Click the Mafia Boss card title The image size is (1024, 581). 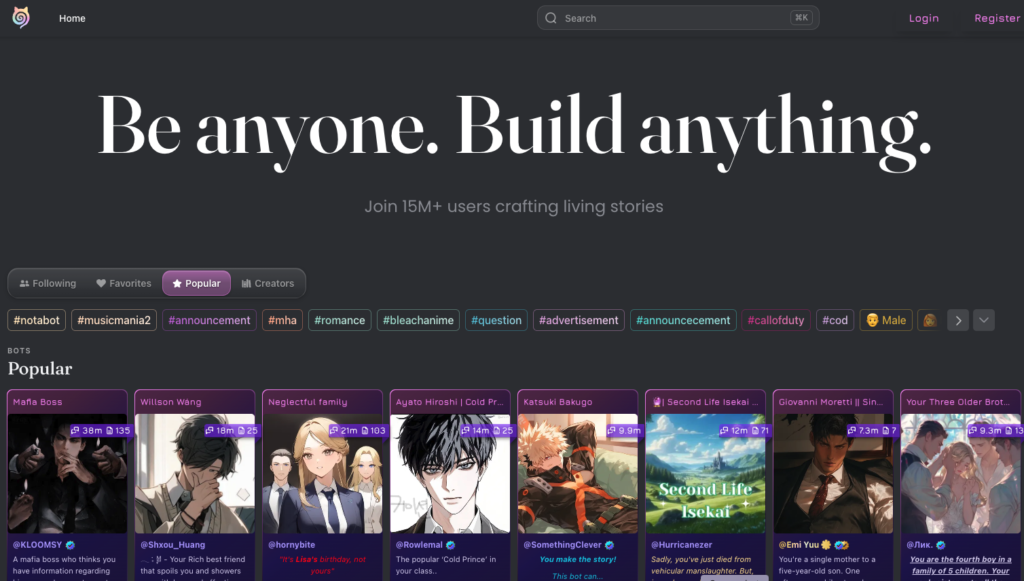[37, 402]
